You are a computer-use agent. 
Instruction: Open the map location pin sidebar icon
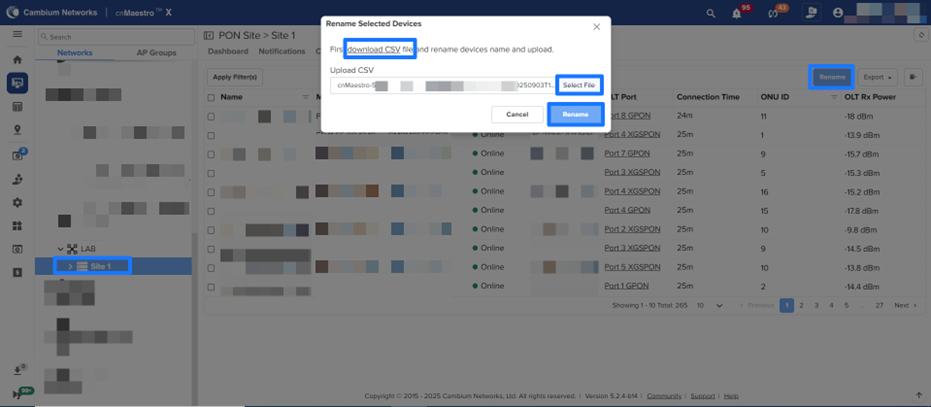(x=17, y=130)
